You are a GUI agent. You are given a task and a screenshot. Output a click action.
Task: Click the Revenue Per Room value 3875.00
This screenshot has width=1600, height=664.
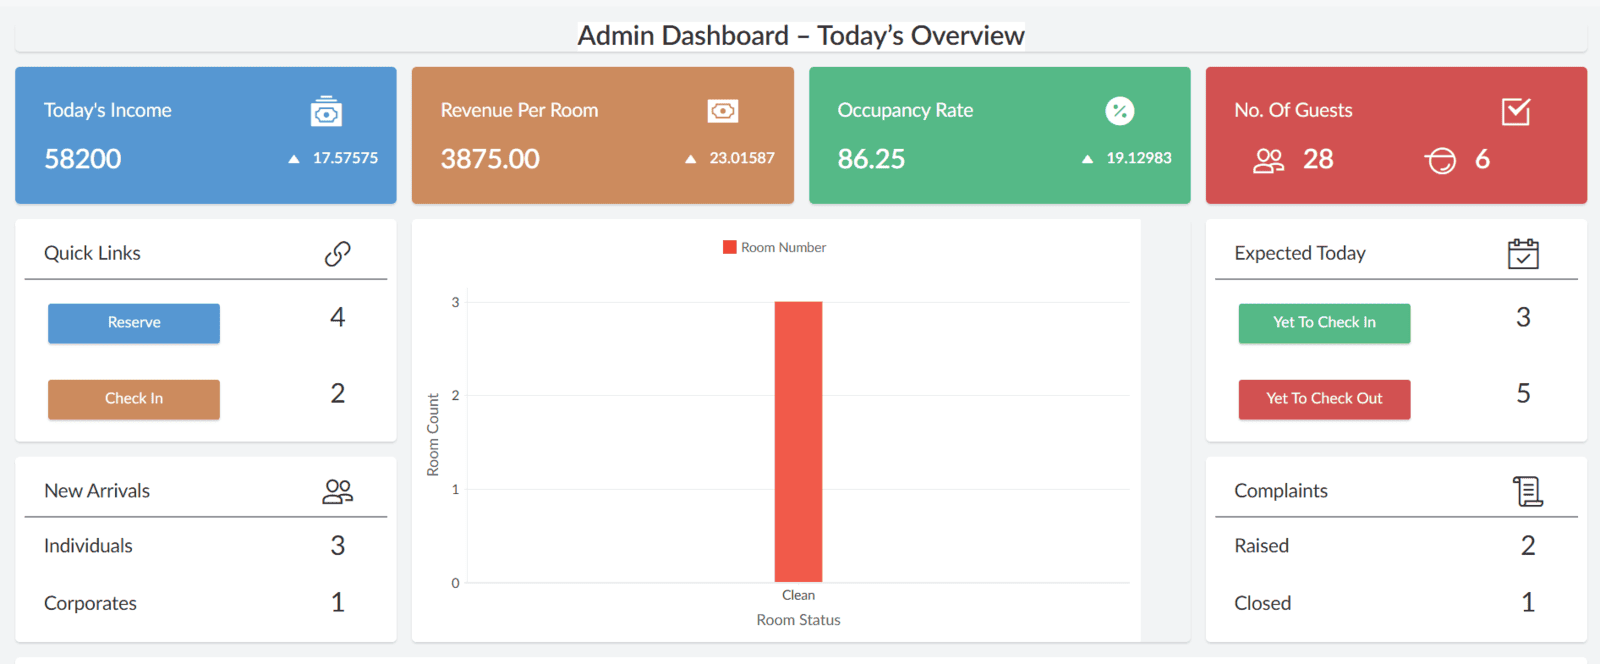[490, 159]
